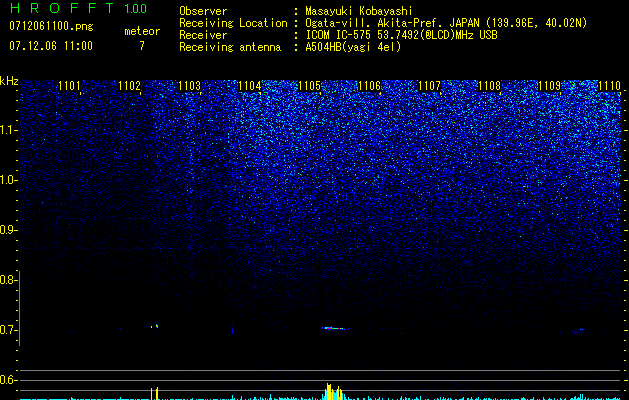This screenshot has width=629, height=400.
Task: Click the antenna A504HB(yagi 4el) text
Action: point(353,47)
